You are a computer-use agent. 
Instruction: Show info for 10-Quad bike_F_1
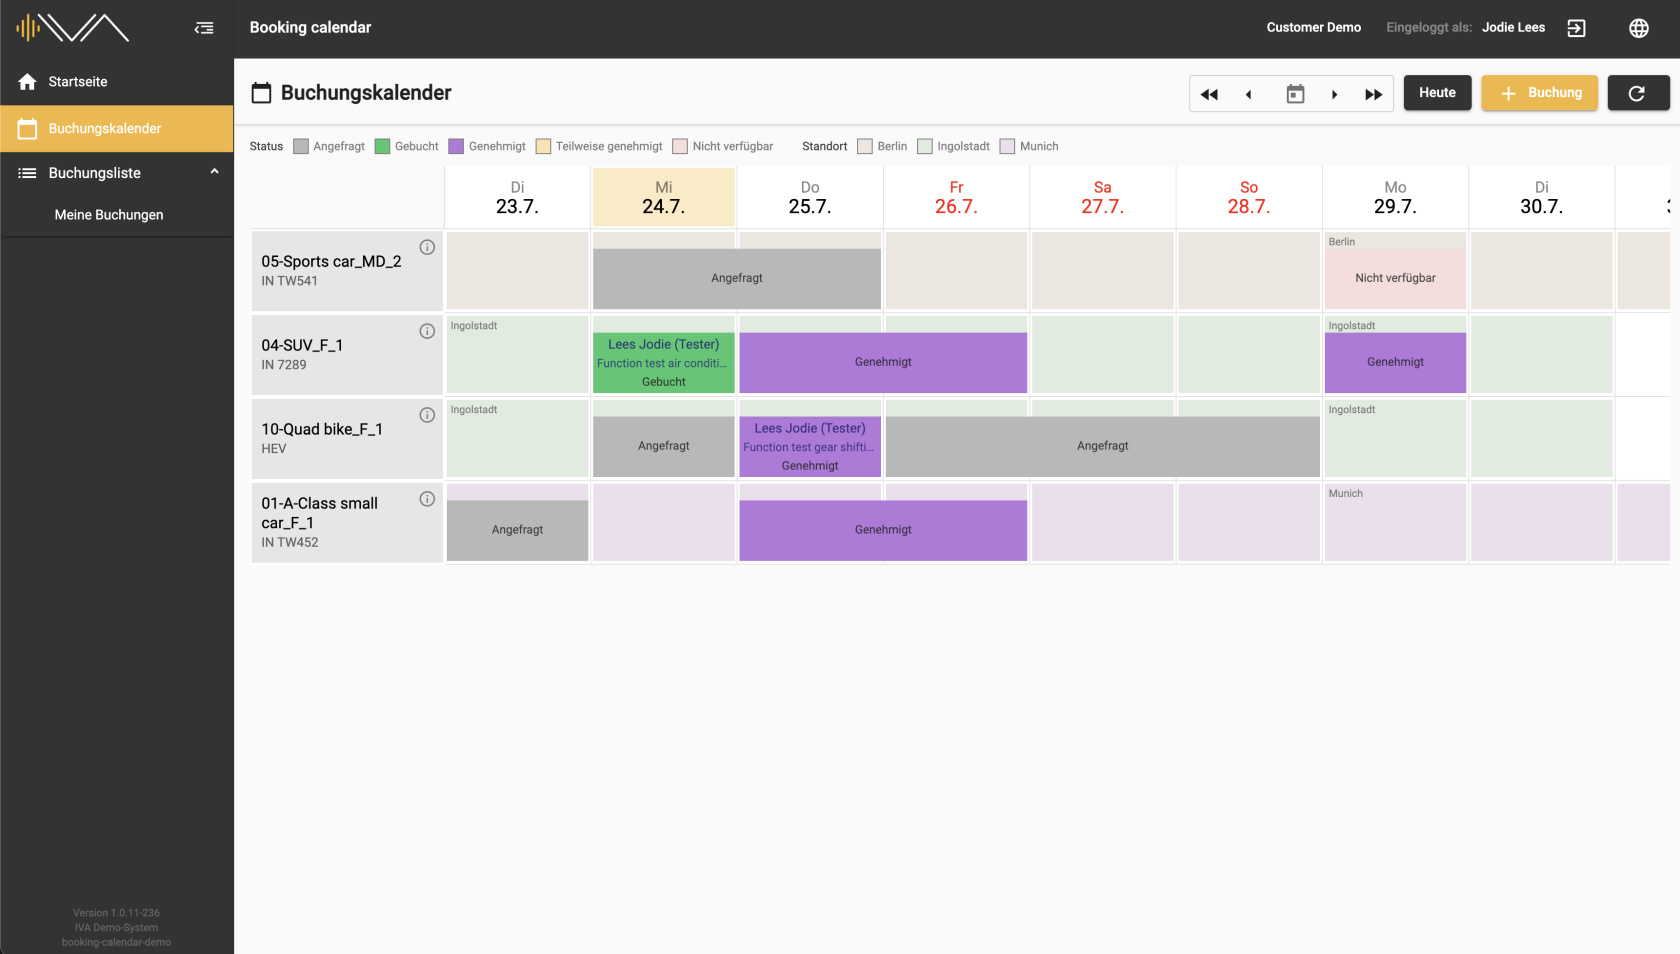pos(427,415)
